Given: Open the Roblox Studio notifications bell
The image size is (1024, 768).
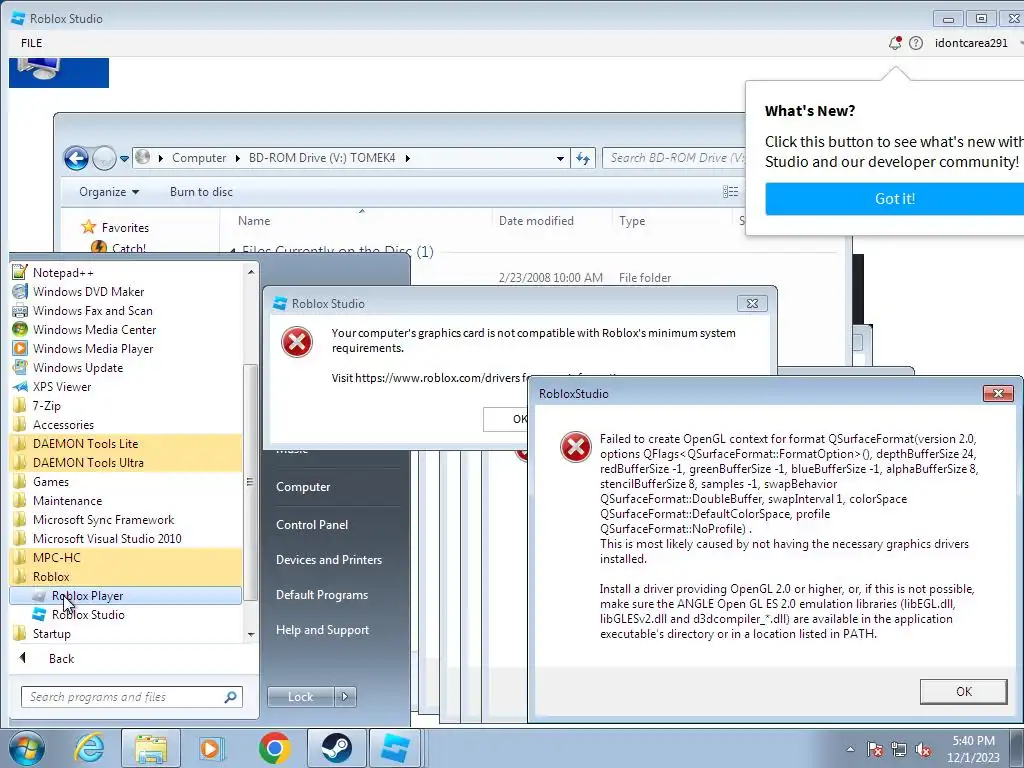Looking at the screenshot, I should tap(895, 43).
